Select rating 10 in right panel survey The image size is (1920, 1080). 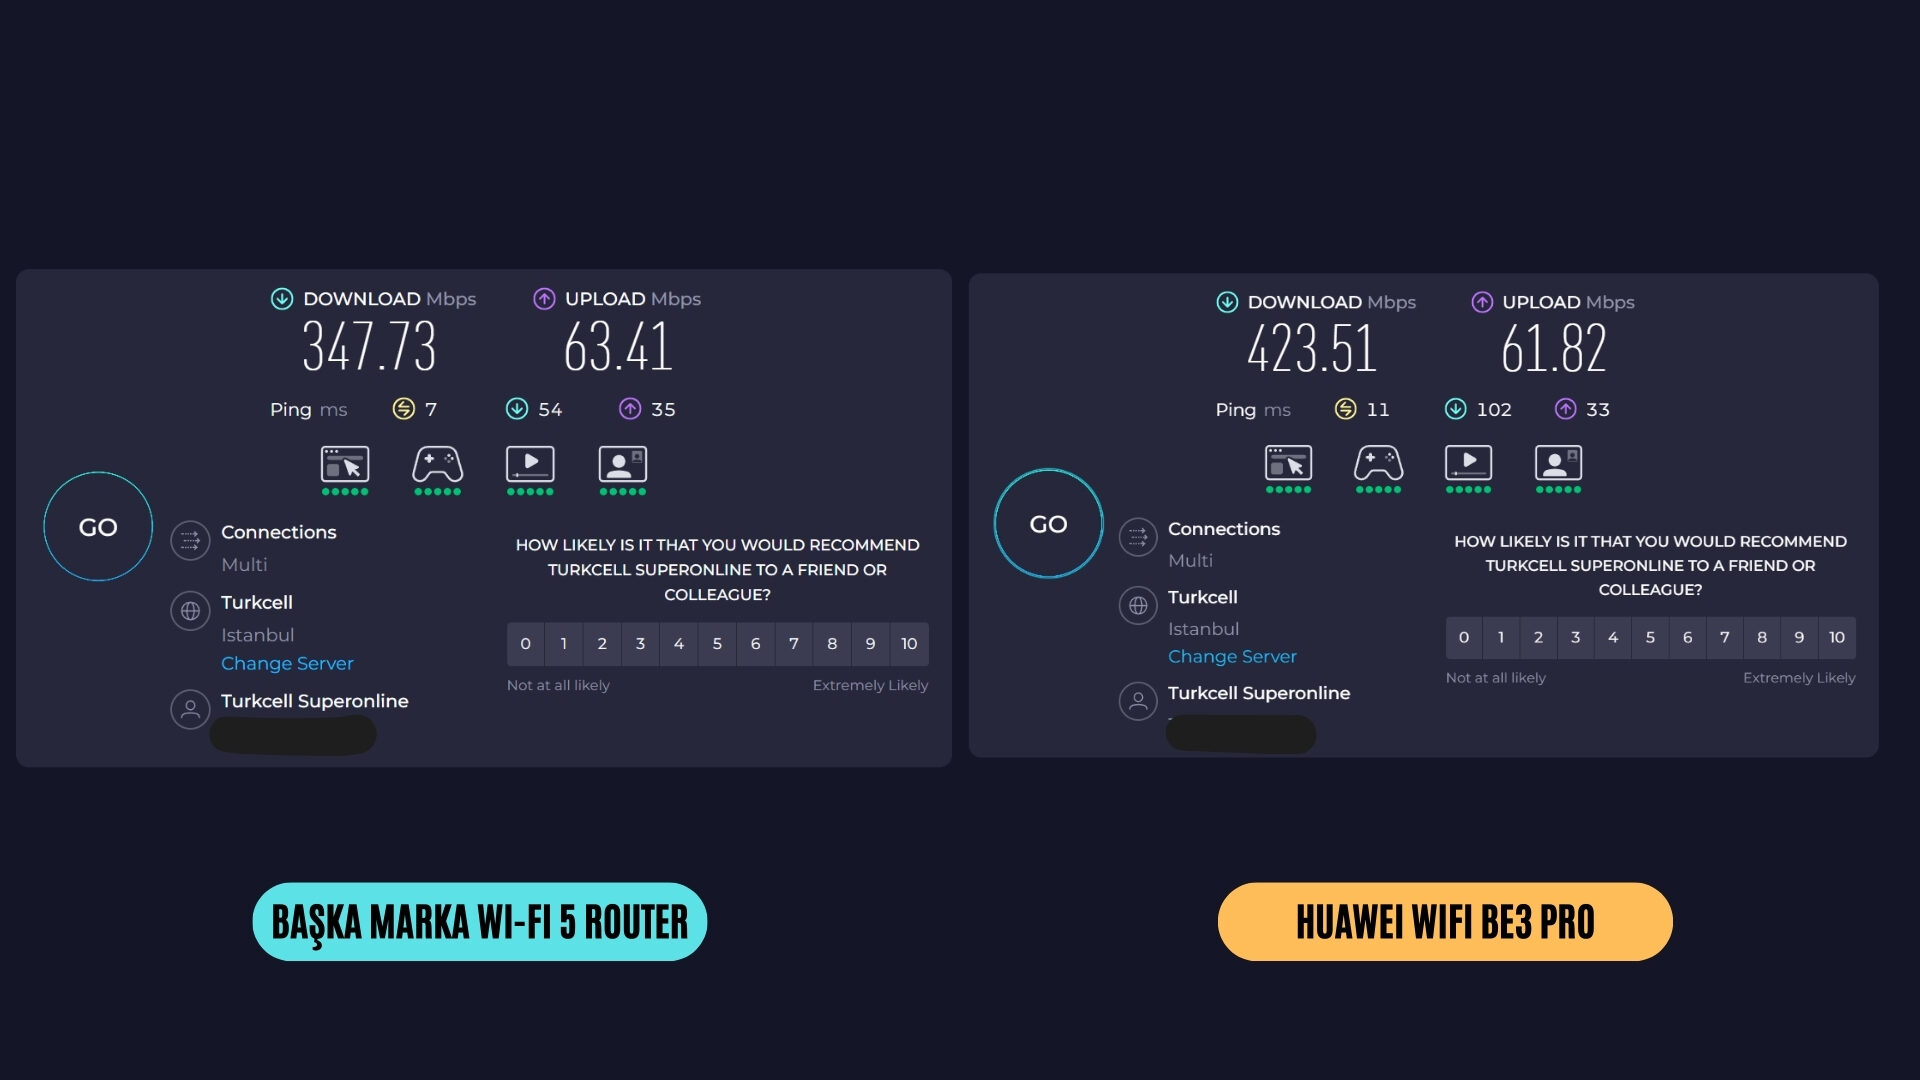1837,637
